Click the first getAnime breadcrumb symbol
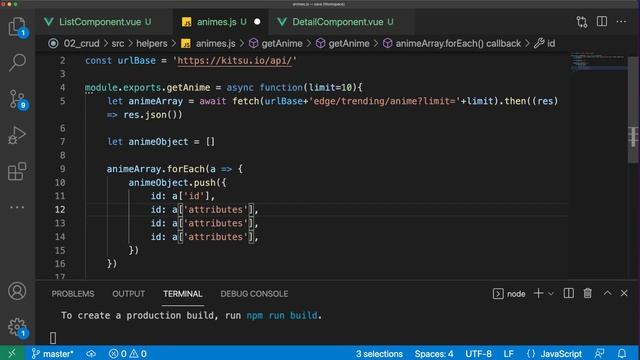Screen dimensions: 640x360 (276, 43)
